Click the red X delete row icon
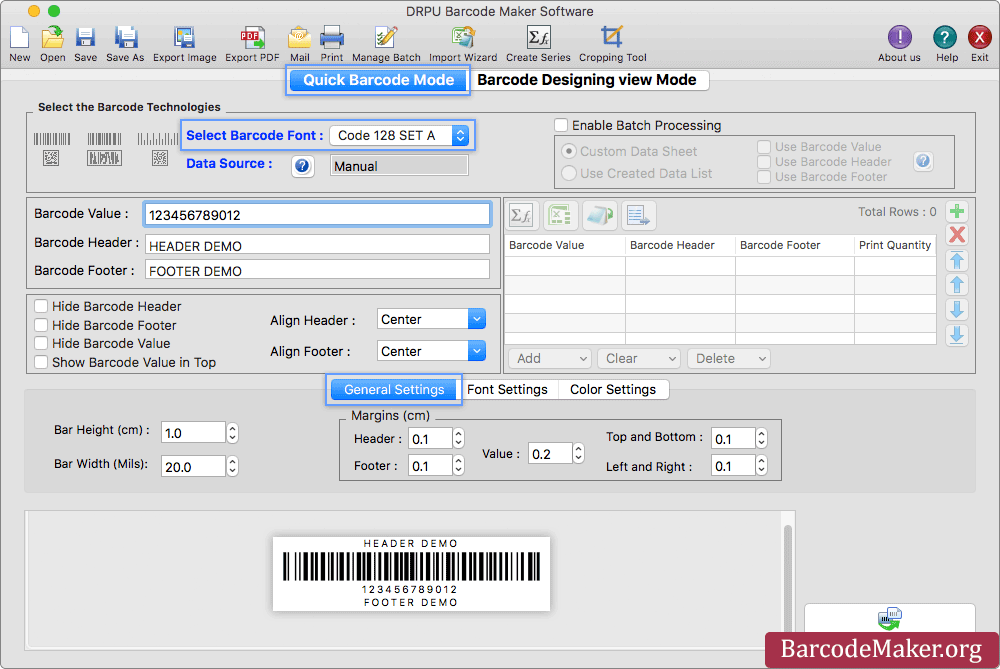The width and height of the screenshot is (1000, 669). tap(957, 235)
